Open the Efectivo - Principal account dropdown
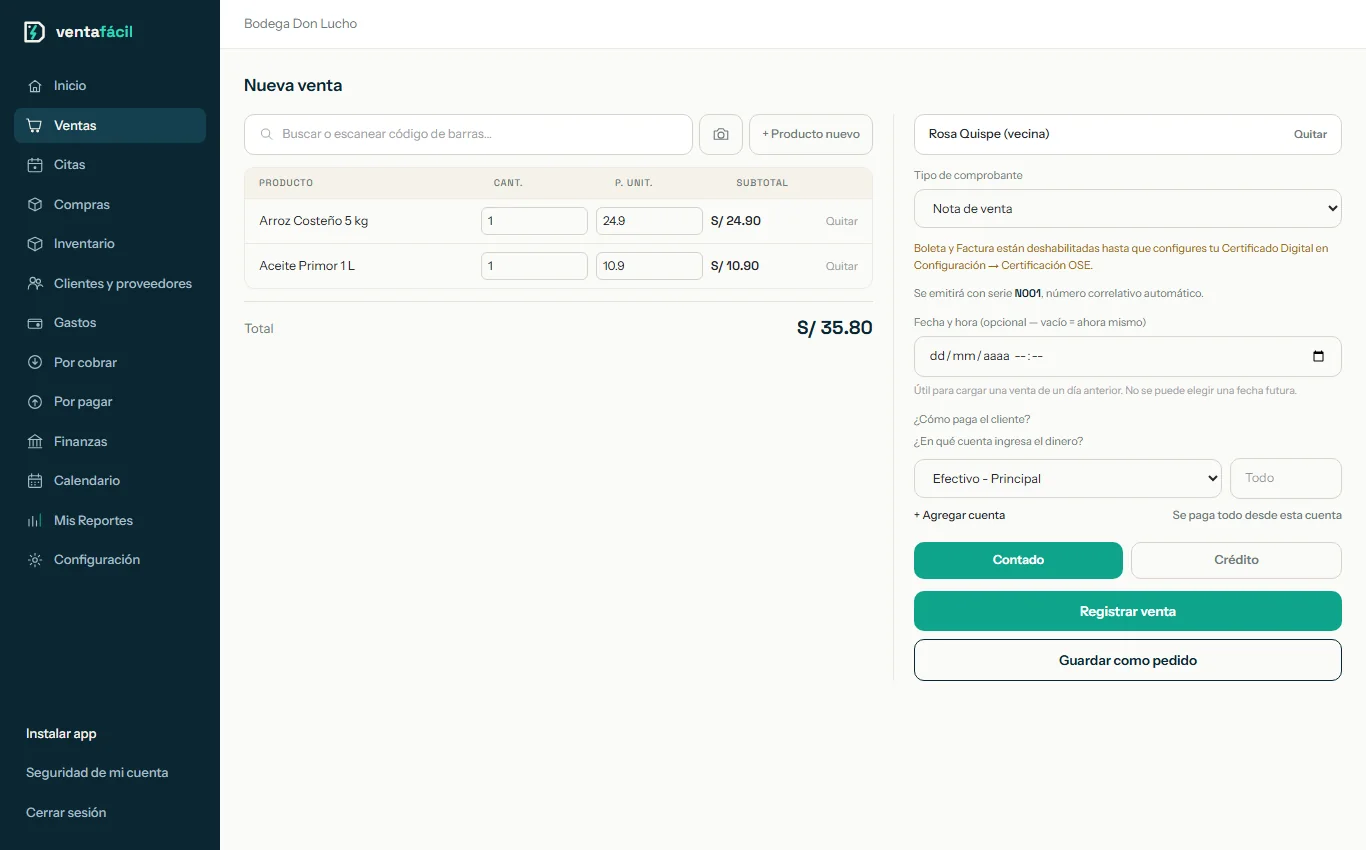 pyautogui.click(x=1068, y=479)
